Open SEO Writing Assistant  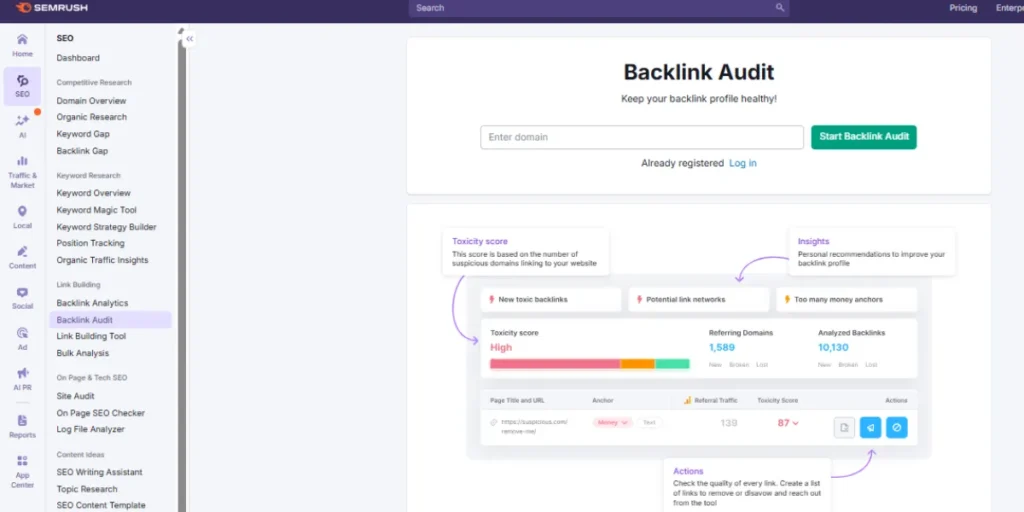tap(99, 472)
